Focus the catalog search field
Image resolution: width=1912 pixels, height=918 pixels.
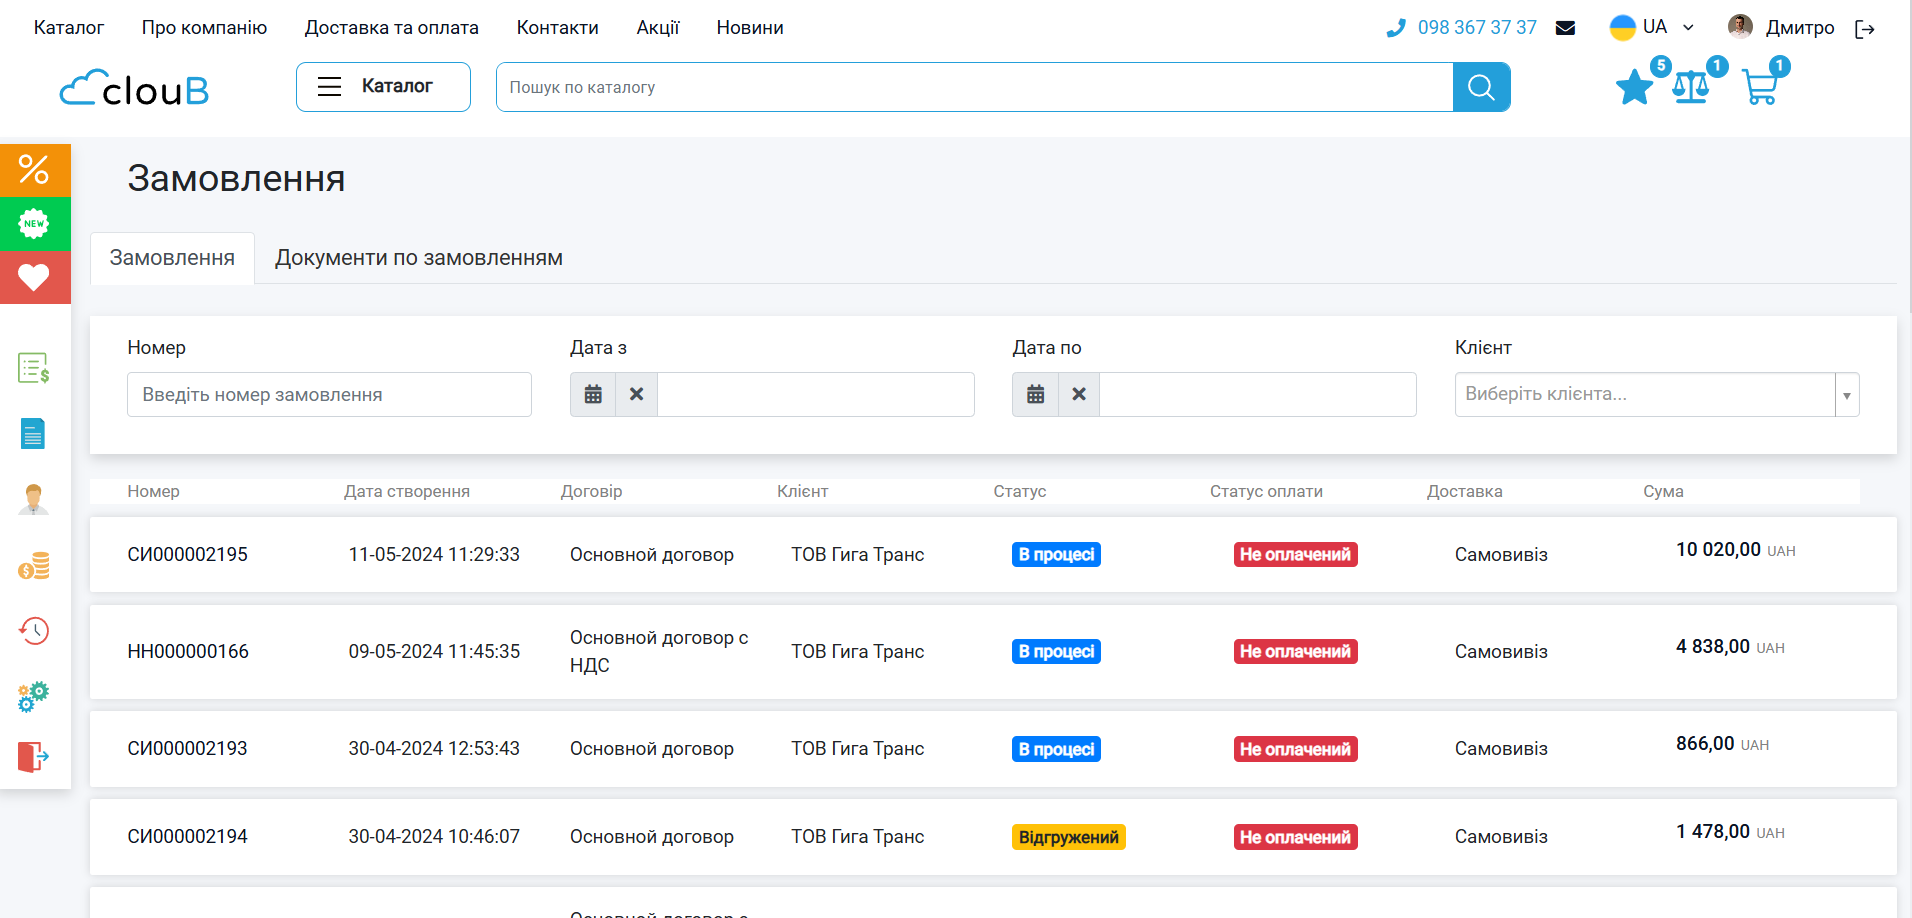tap(974, 88)
